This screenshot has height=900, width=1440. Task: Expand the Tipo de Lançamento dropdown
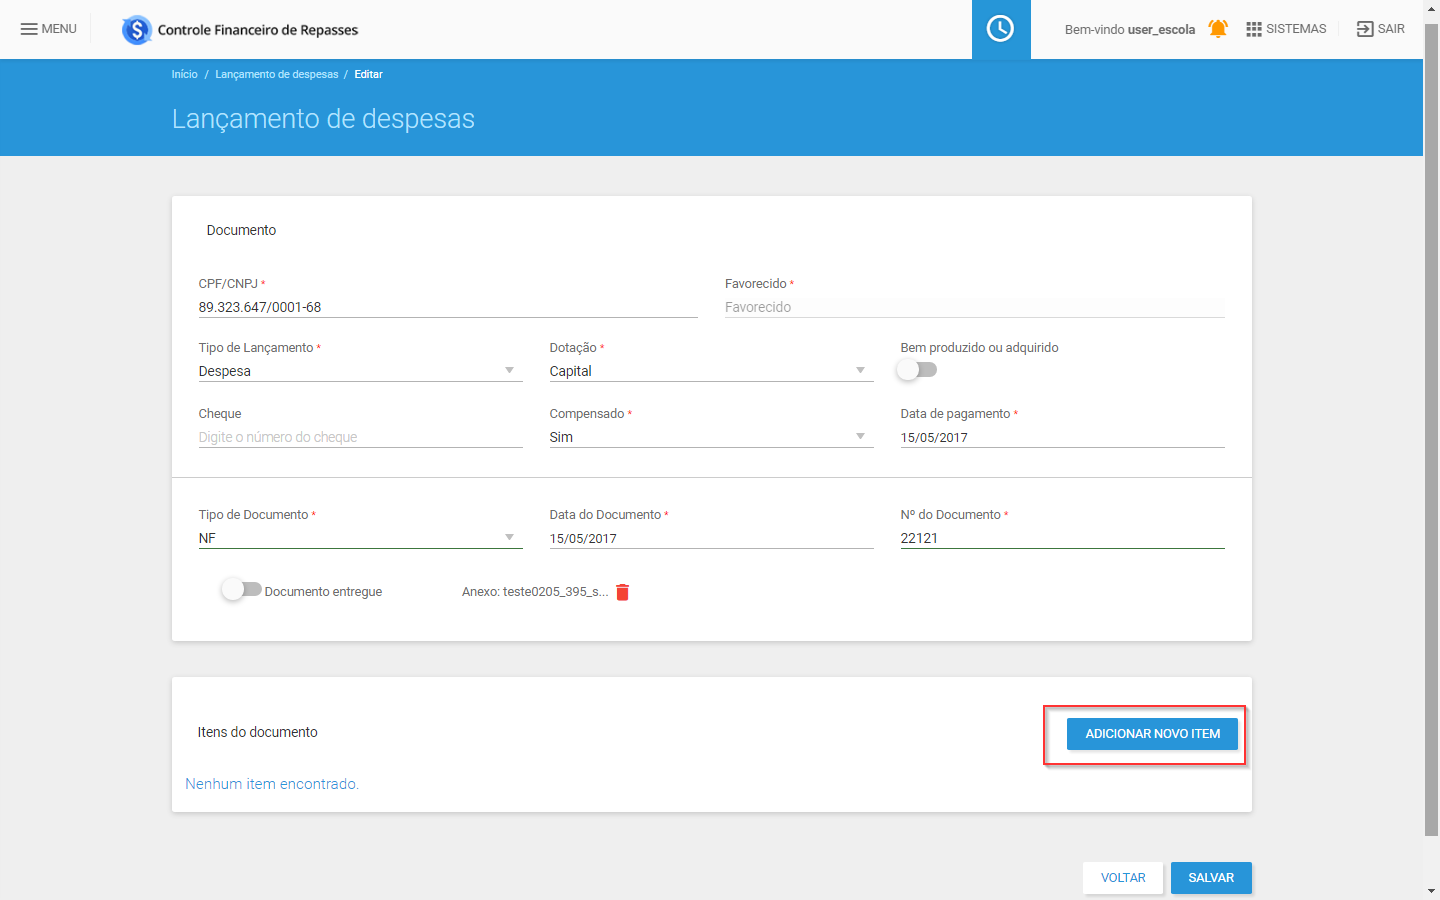click(x=509, y=371)
